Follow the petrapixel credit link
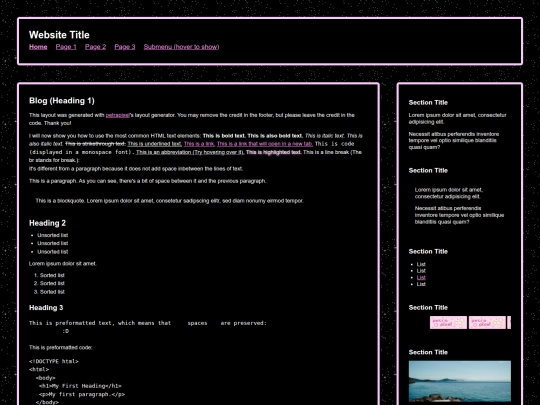The width and height of the screenshot is (540, 405). click(x=117, y=115)
